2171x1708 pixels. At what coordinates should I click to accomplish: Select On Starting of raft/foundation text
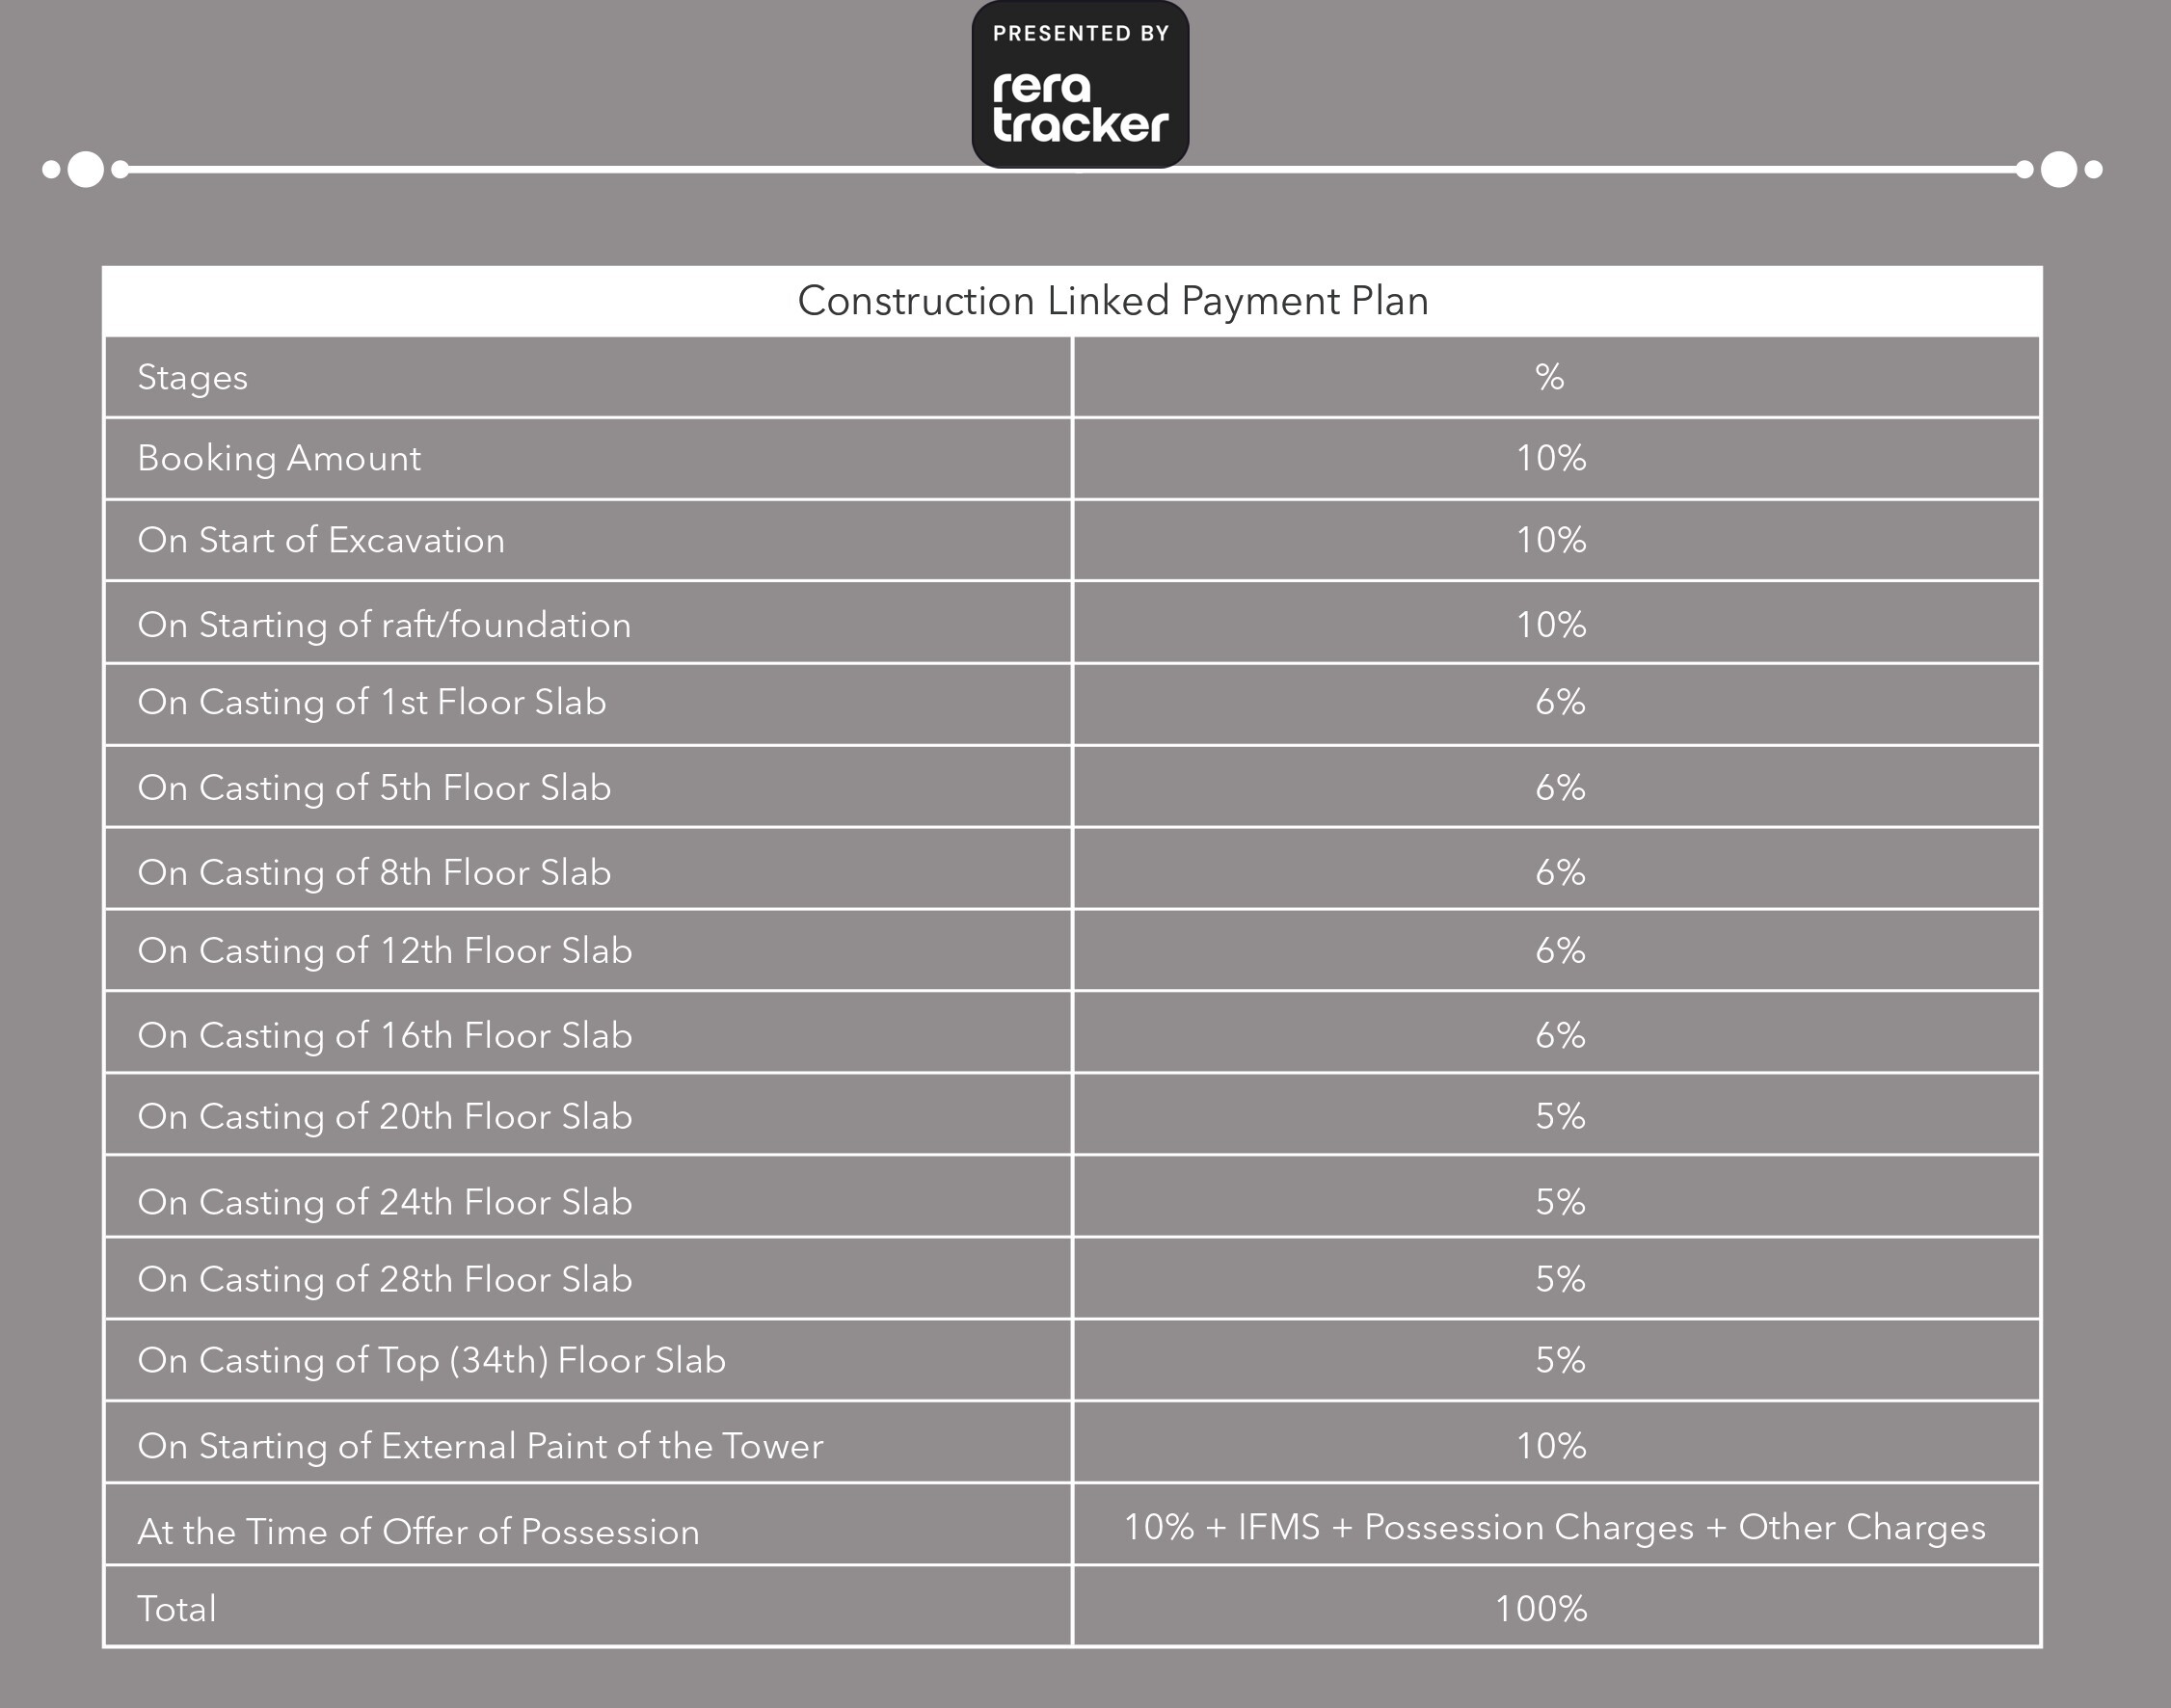tap(384, 625)
